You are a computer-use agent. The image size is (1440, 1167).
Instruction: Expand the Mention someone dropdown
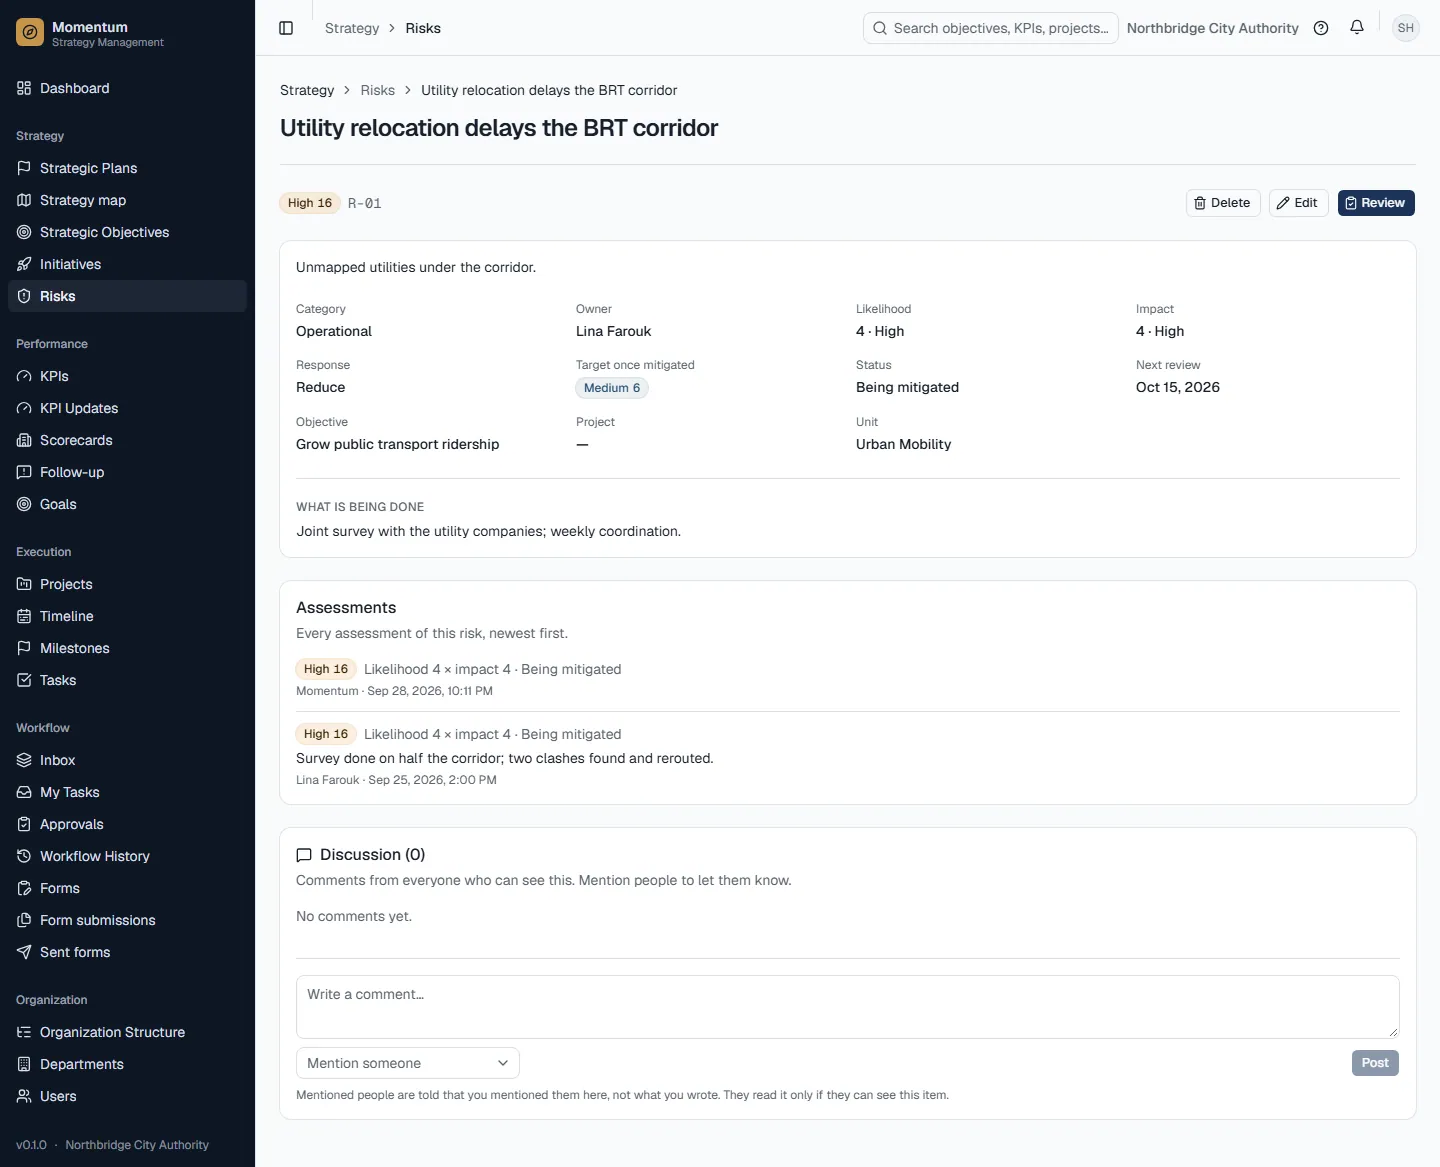(x=408, y=1063)
